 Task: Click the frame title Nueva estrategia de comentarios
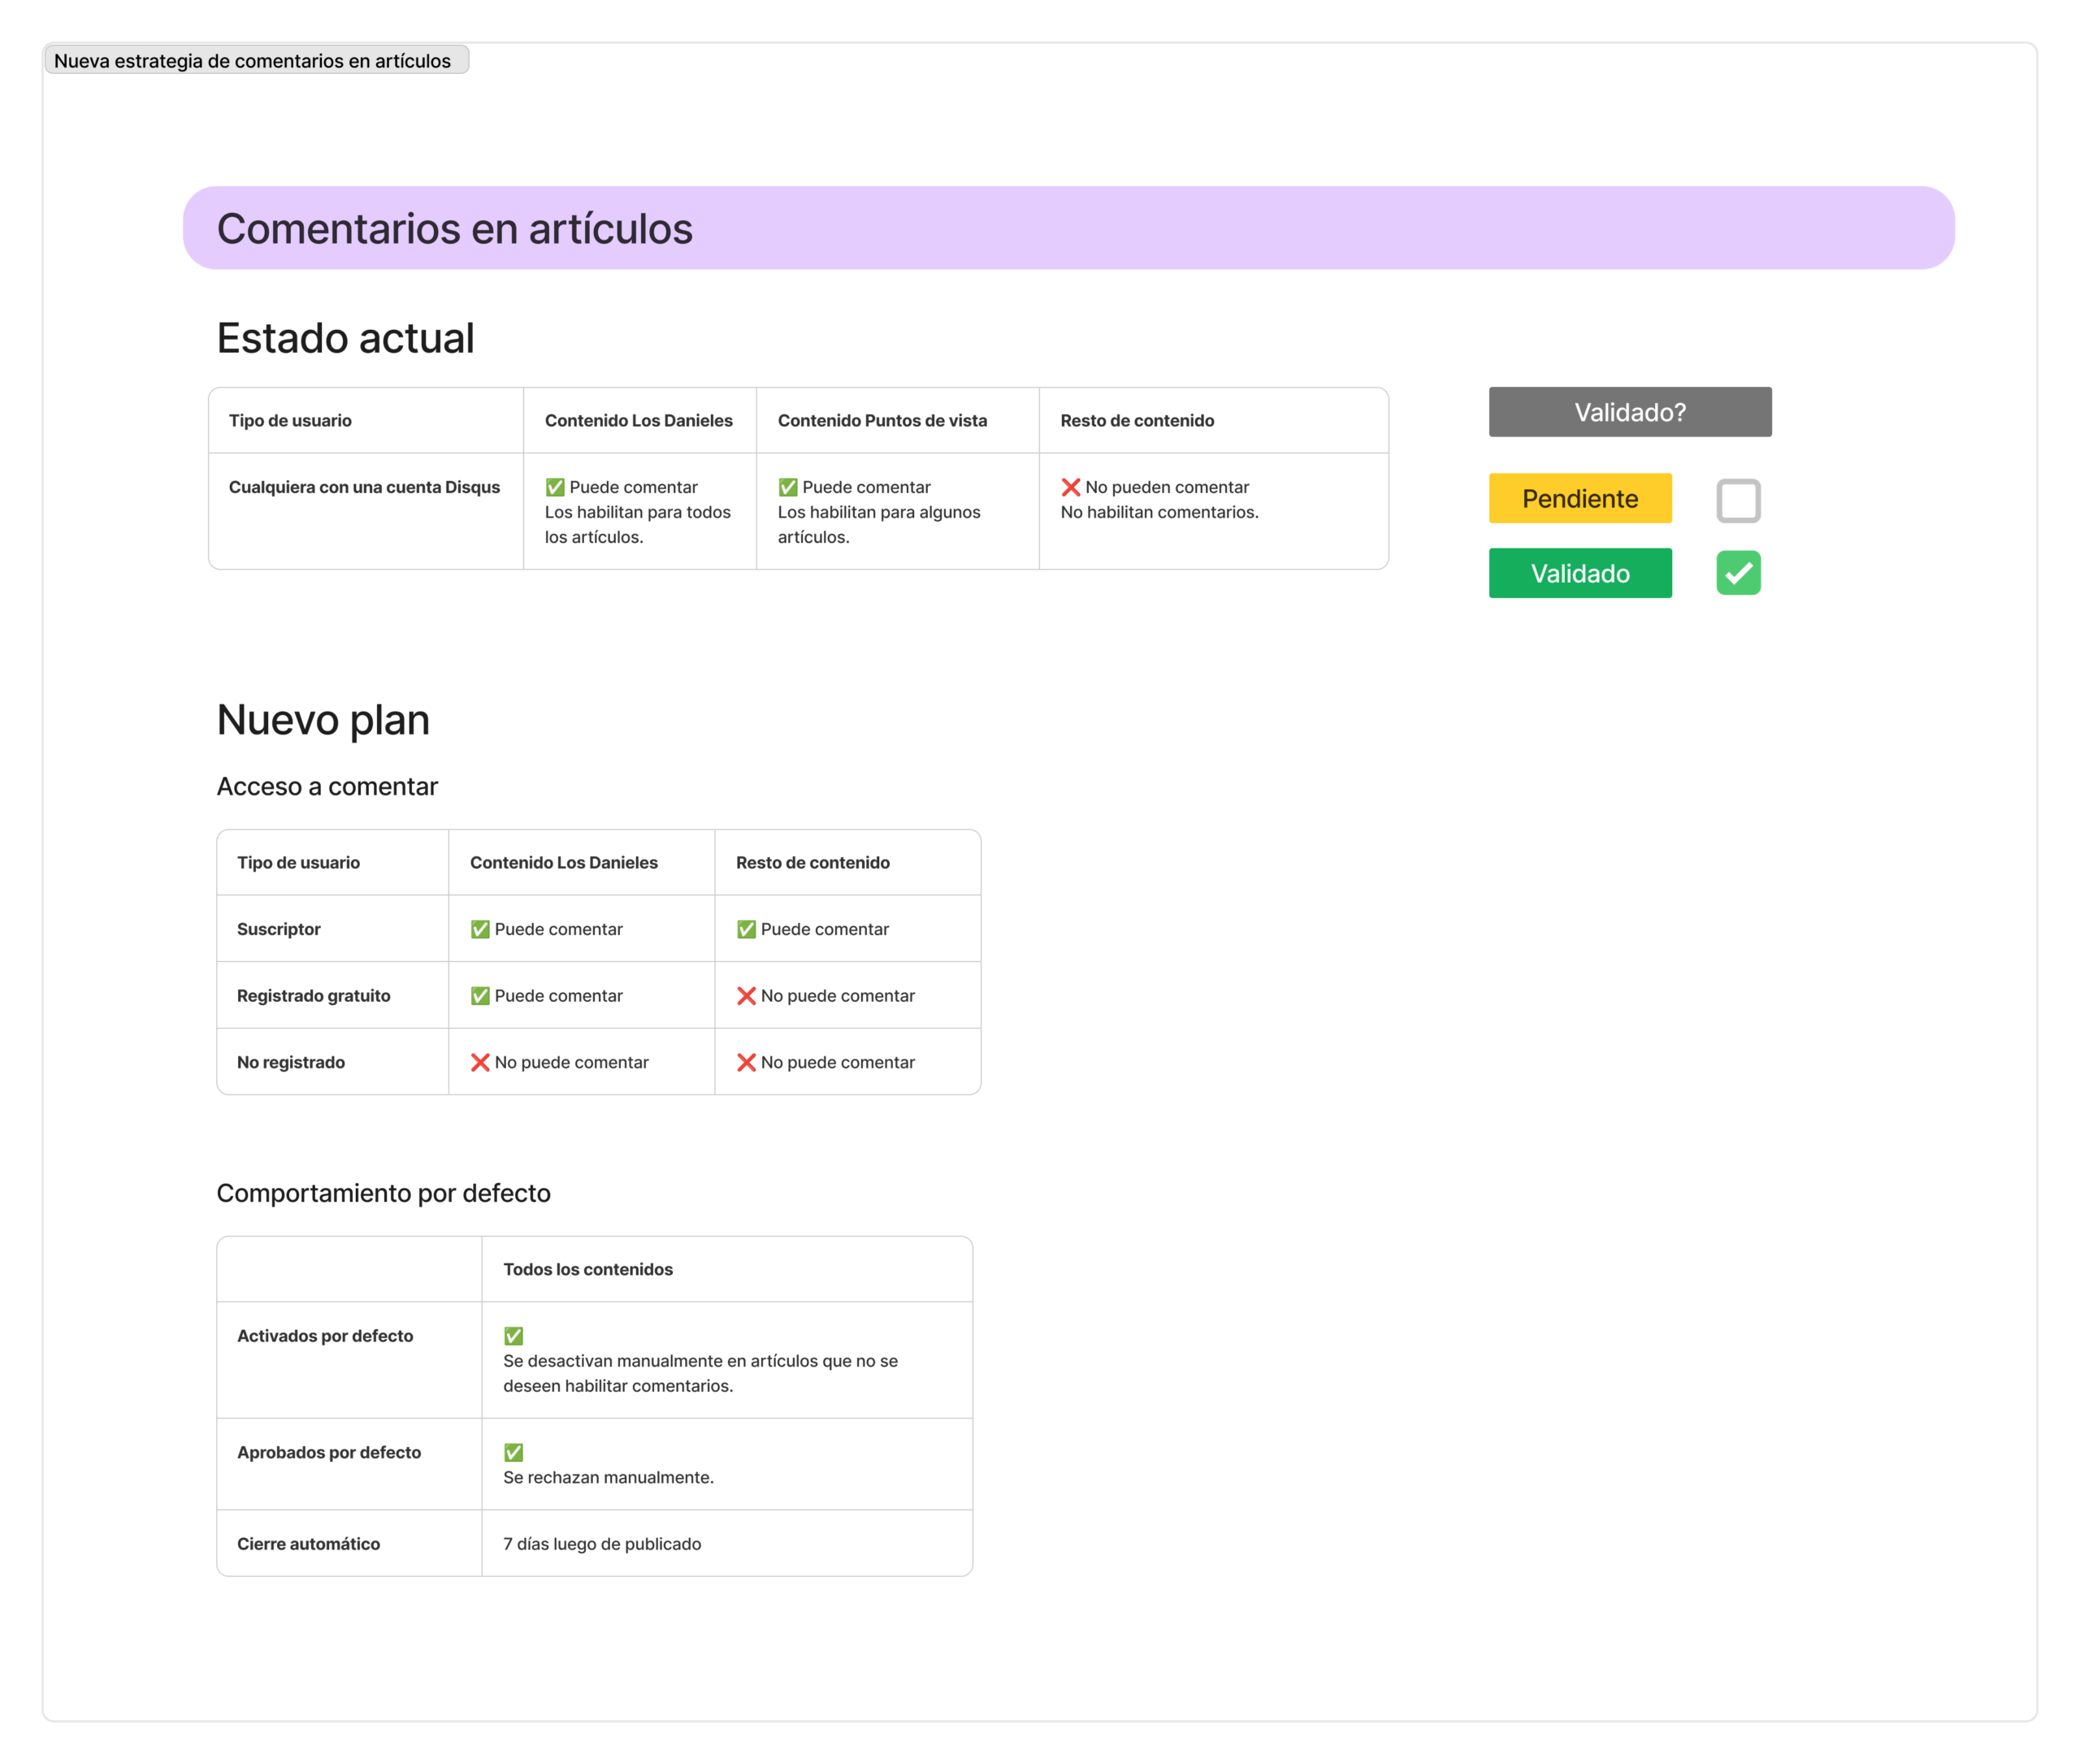click(x=252, y=61)
